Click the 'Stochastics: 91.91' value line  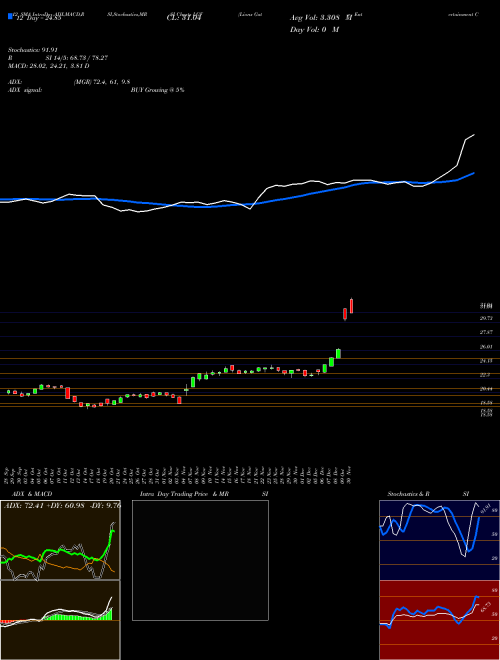[x=33, y=50]
